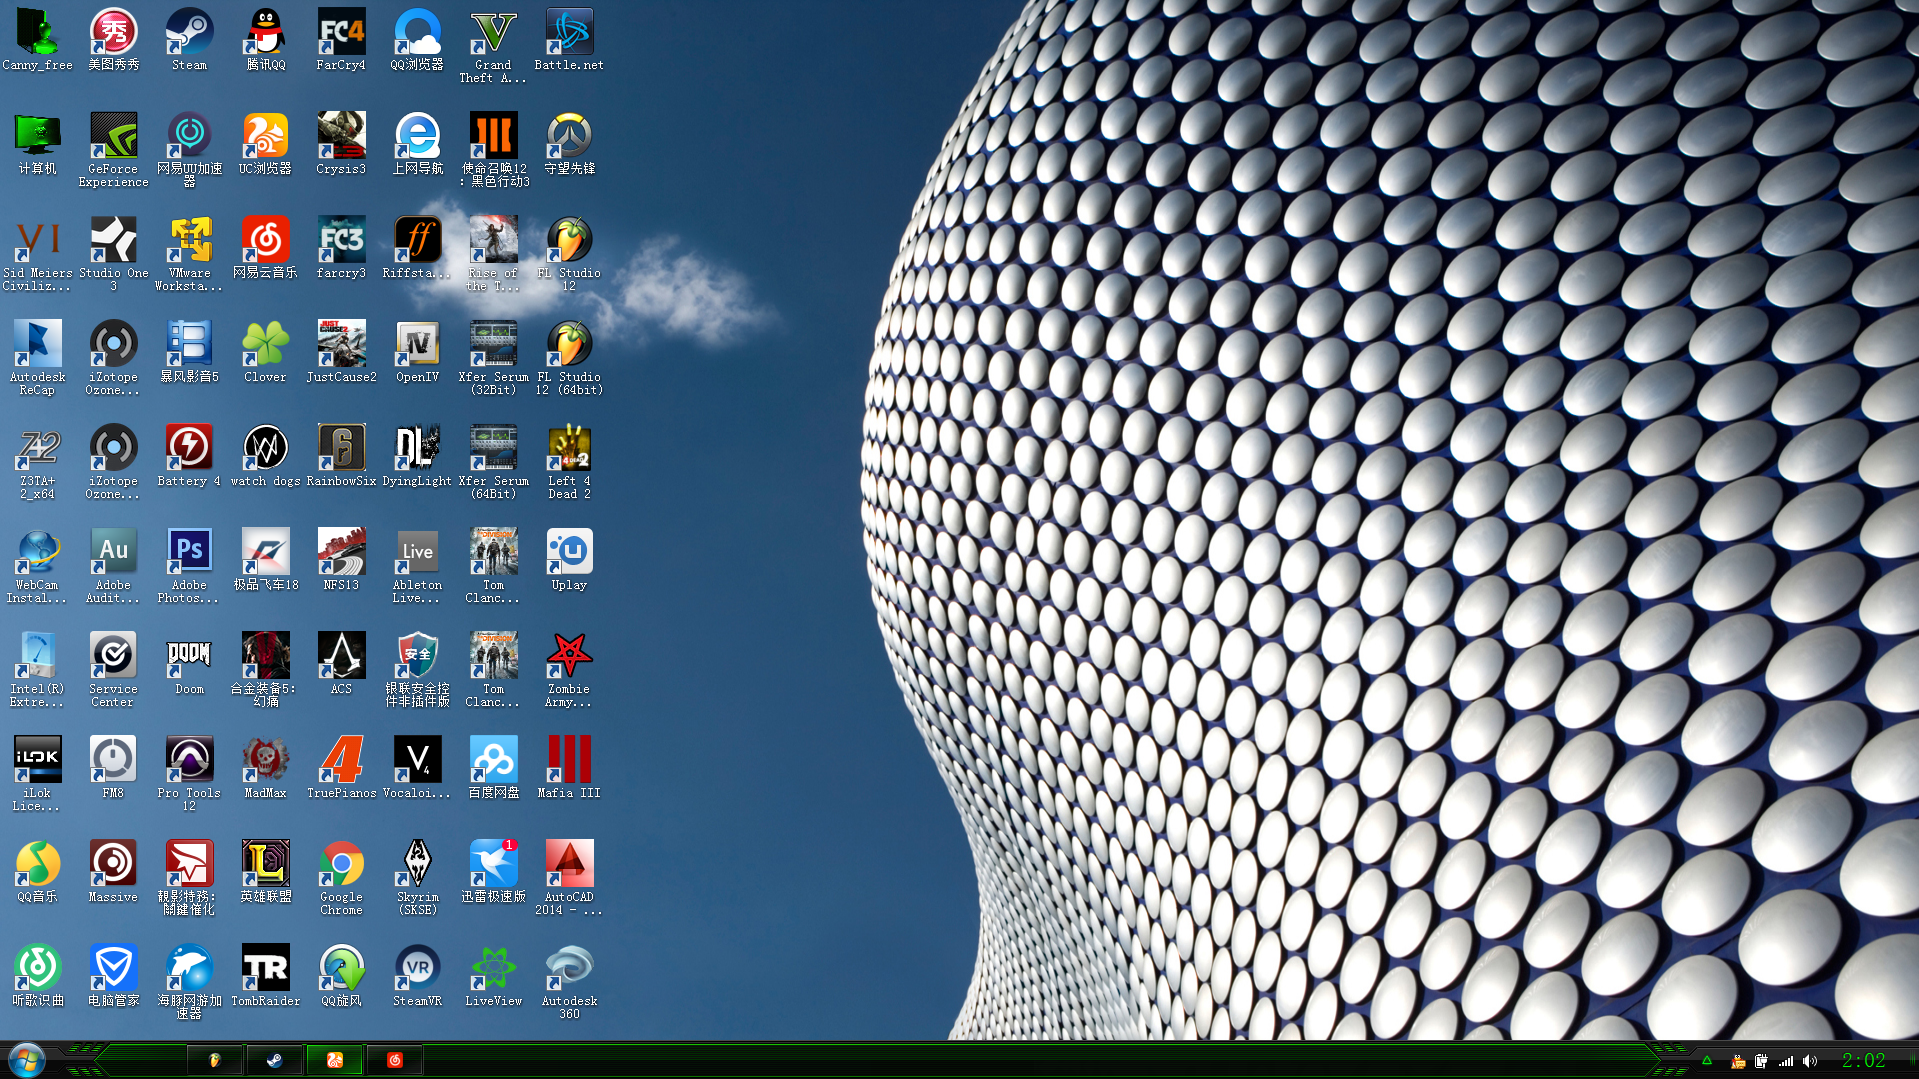This screenshot has height=1079, width=1919.
Task: Select the Mafia III icon
Action: pos(569,768)
